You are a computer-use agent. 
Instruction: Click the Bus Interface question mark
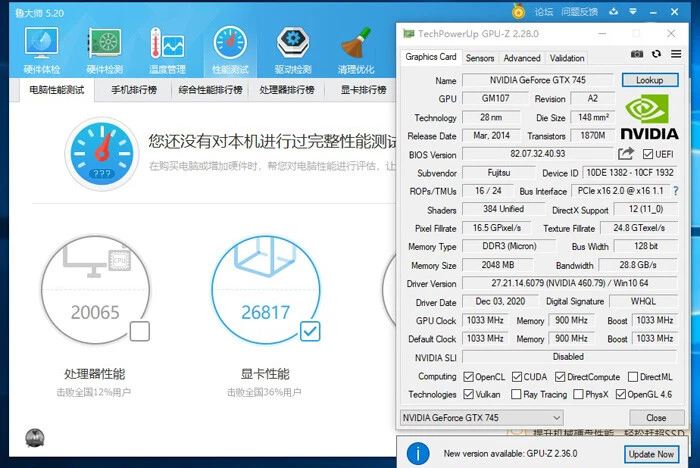pyautogui.click(x=676, y=191)
